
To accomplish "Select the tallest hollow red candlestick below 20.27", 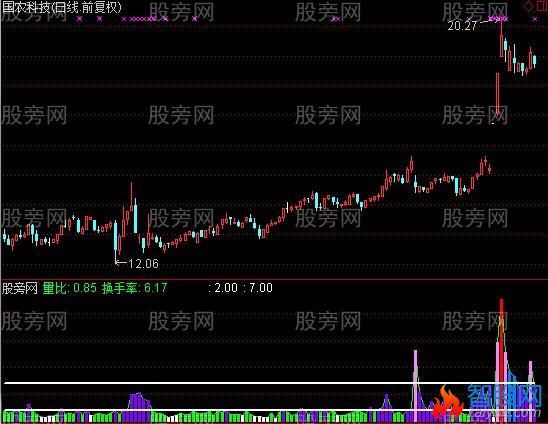I will click(x=497, y=93).
